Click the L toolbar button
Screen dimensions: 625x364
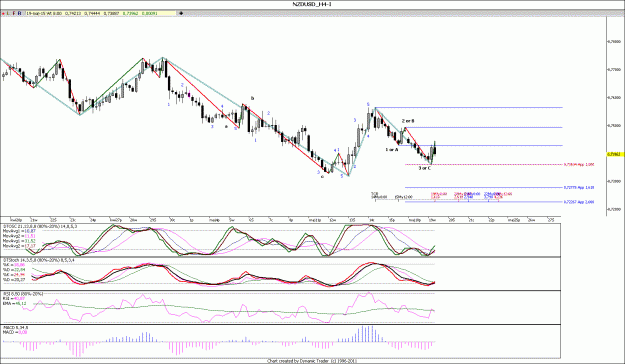[x=8, y=13]
